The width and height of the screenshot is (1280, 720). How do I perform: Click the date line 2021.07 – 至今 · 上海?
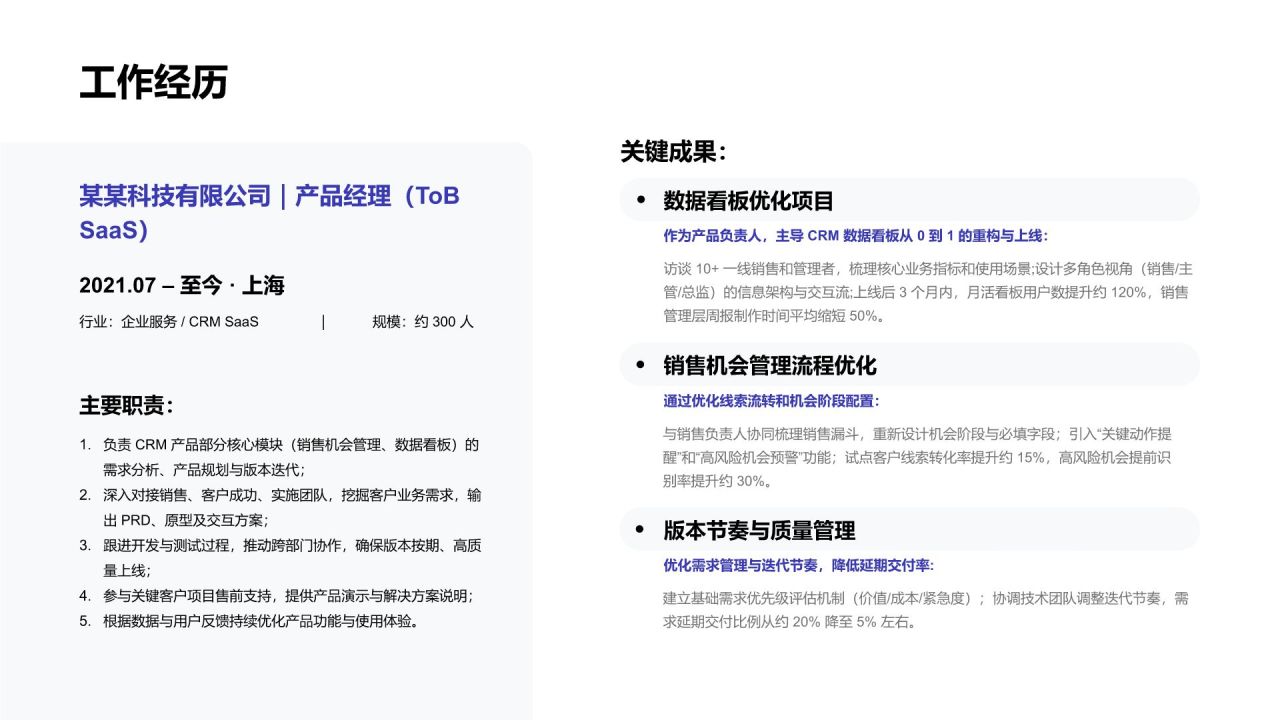tap(182, 286)
